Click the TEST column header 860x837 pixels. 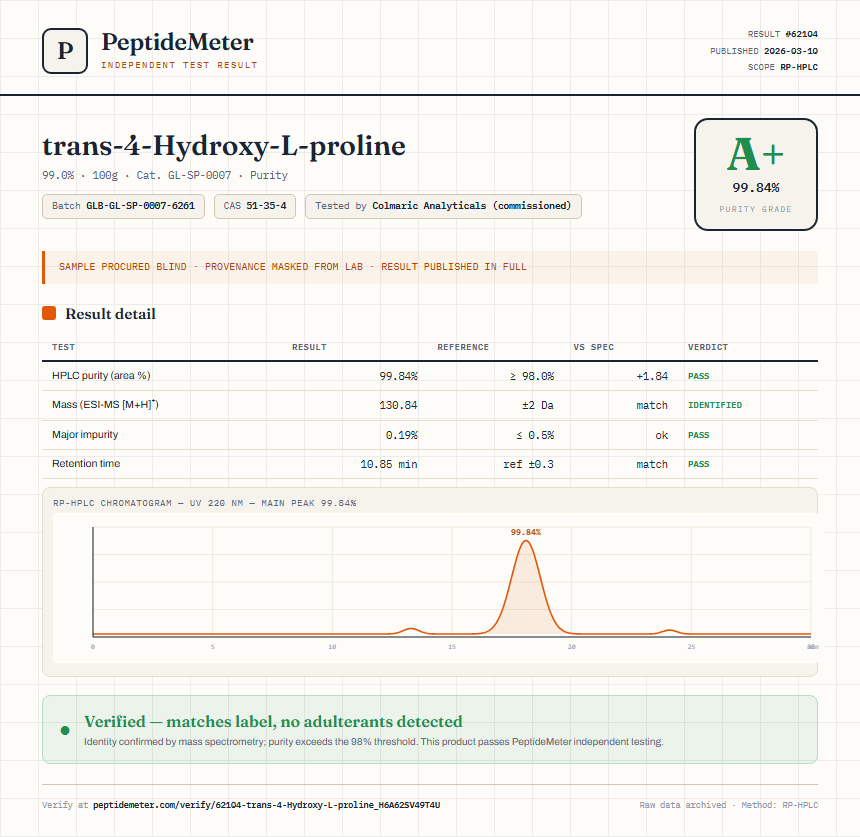pyautogui.click(x=64, y=347)
